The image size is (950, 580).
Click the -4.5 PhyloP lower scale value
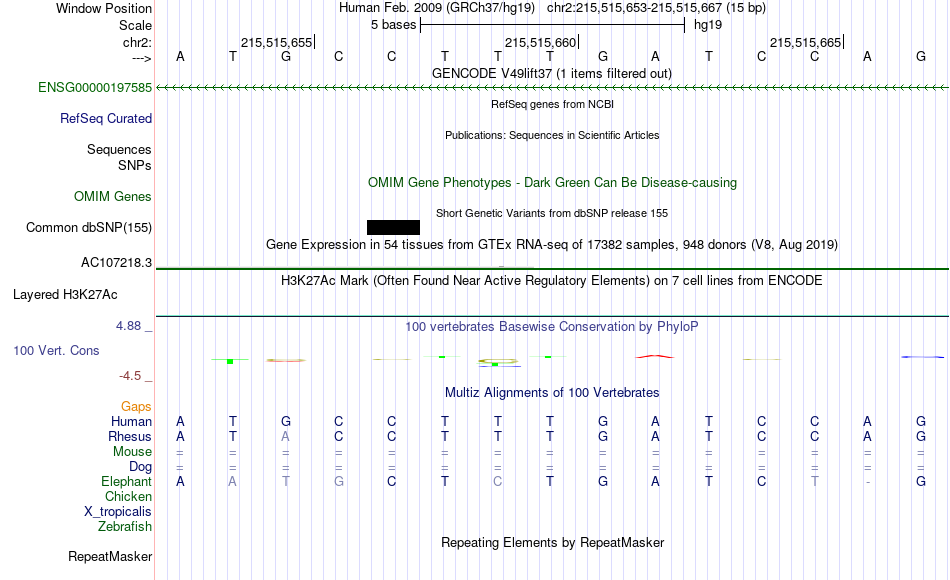pyautogui.click(x=130, y=376)
